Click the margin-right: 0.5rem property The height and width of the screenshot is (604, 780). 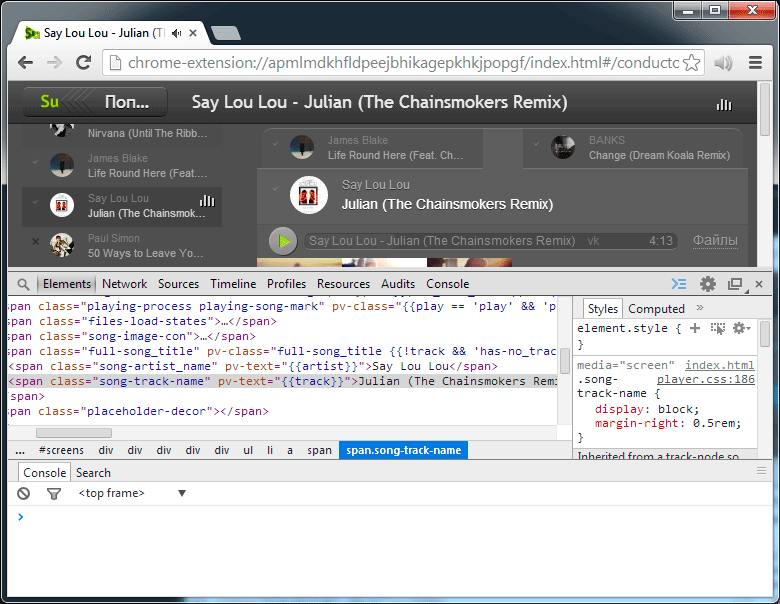(x=668, y=423)
